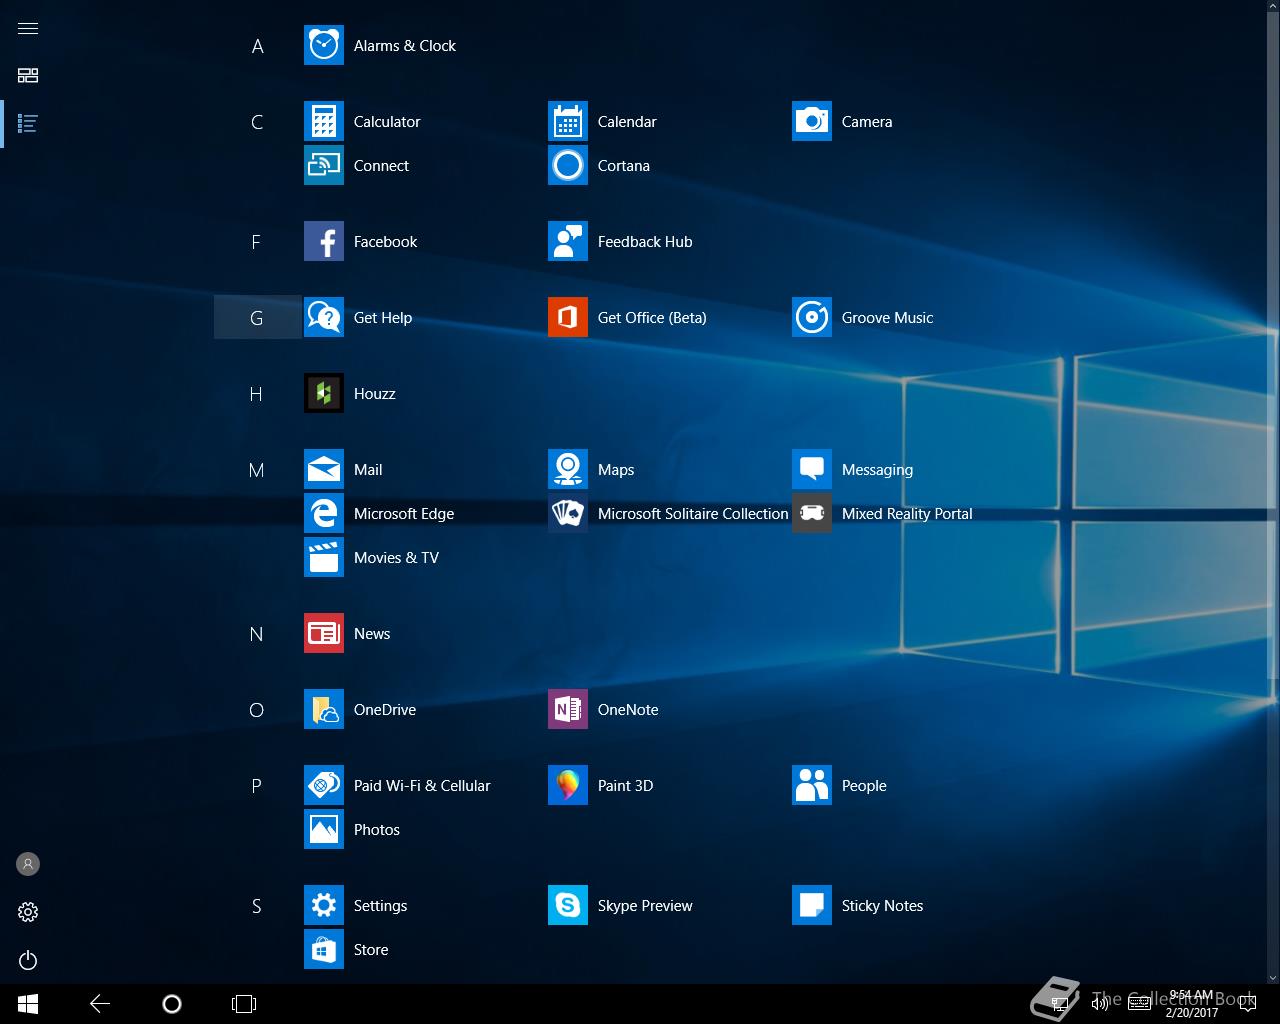This screenshot has width=1280, height=1024.
Task: Open the Feedback Hub icon
Action: tap(568, 241)
